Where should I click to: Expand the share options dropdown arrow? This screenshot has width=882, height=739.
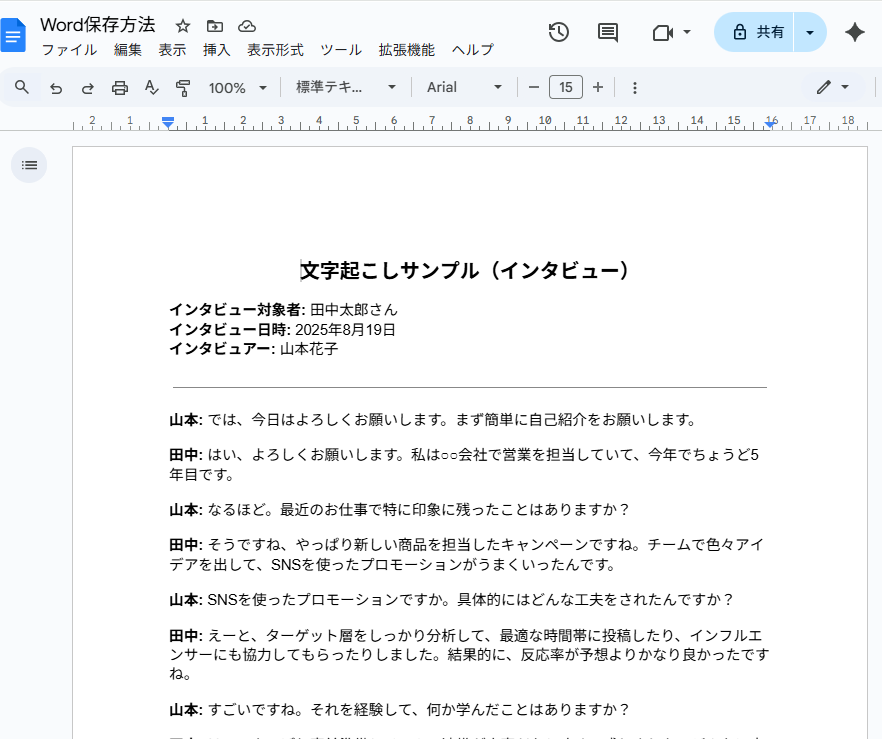pyautogui.click(x=810, y=32)
